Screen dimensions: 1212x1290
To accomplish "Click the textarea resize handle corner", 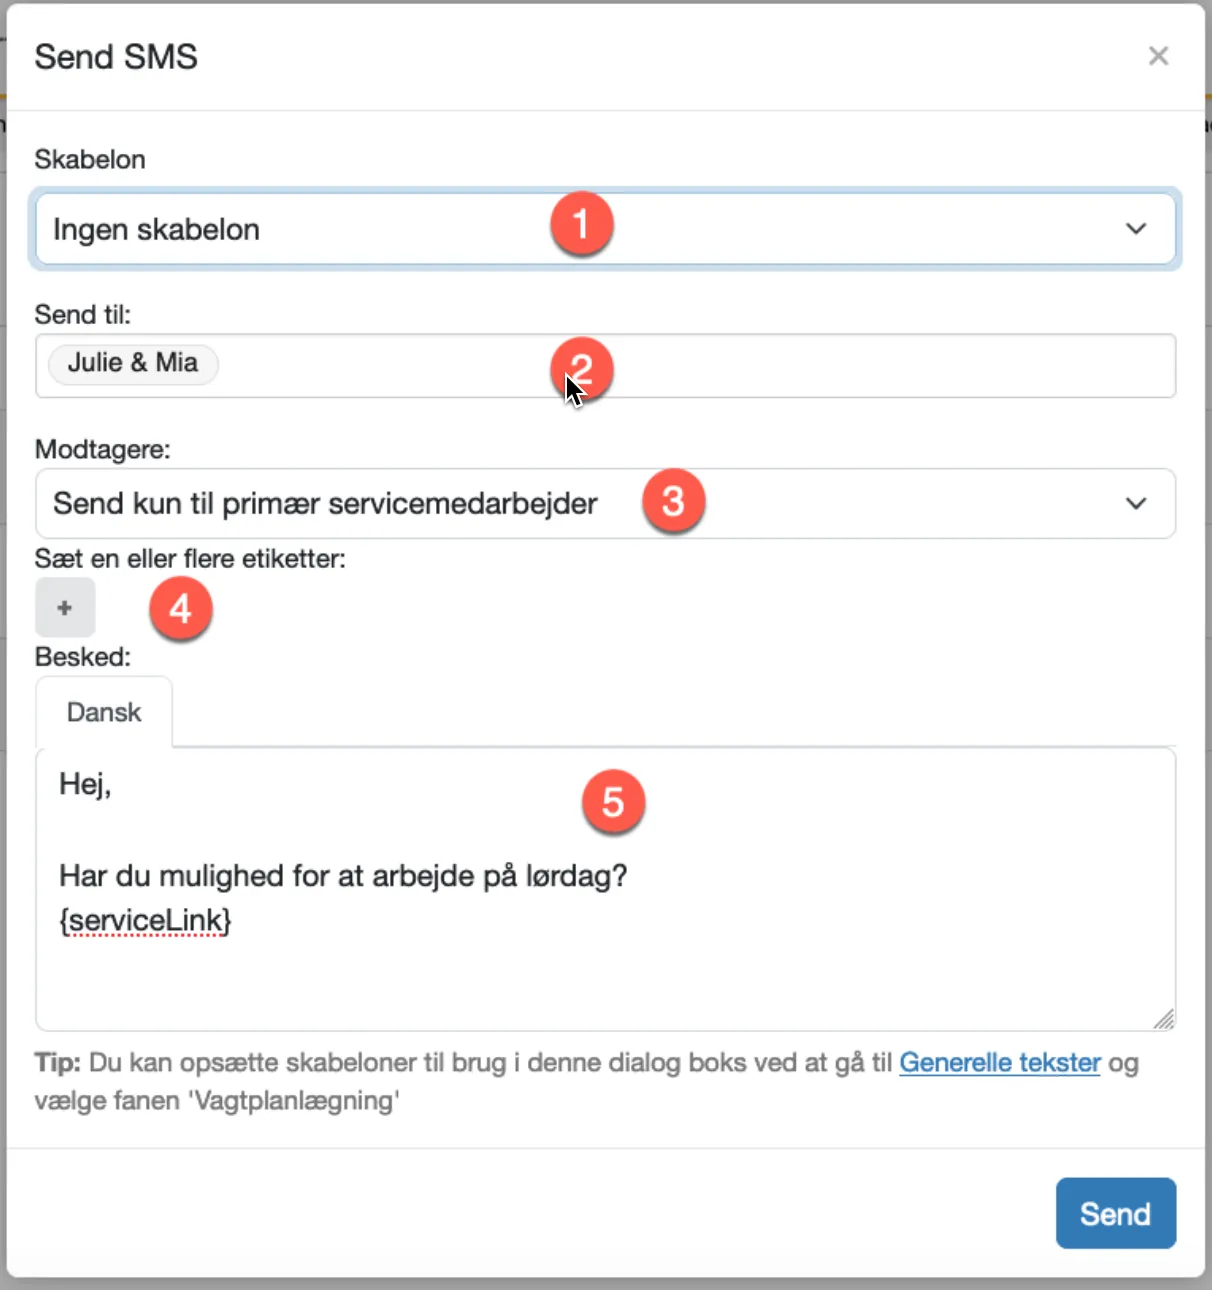I will [x=1164, y=1019].
